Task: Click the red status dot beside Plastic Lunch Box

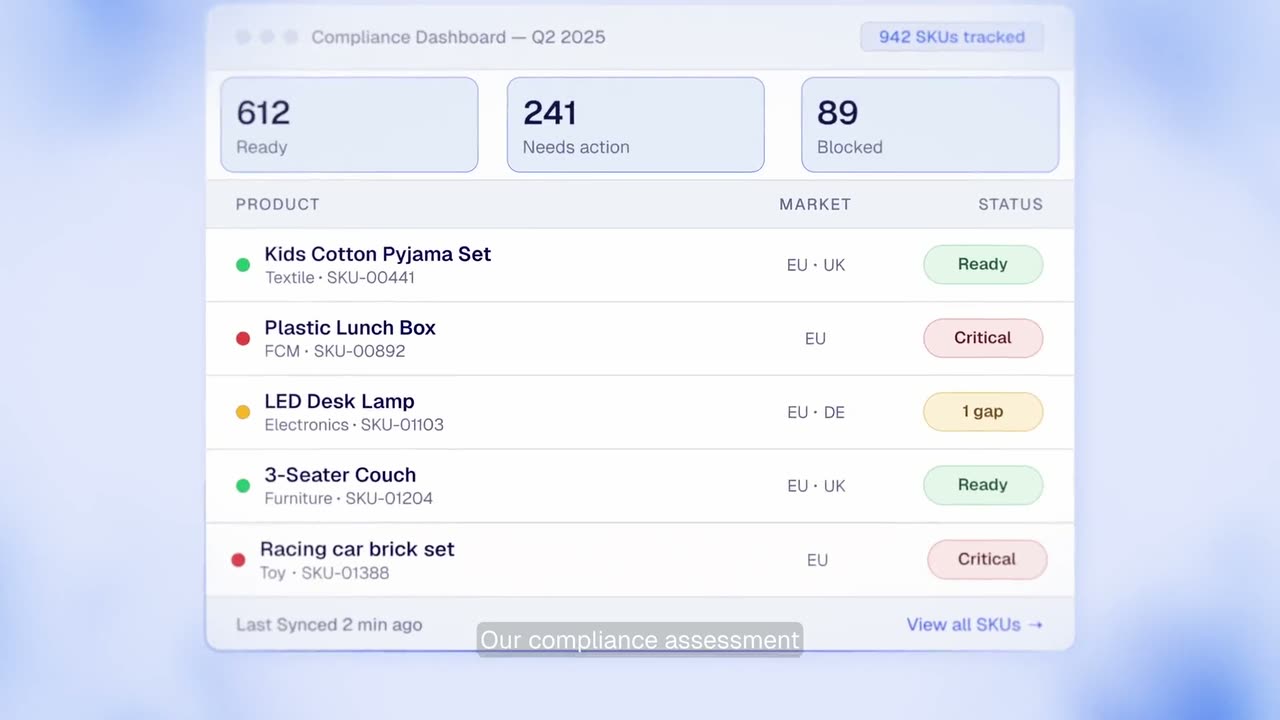Action: point(242,338)
